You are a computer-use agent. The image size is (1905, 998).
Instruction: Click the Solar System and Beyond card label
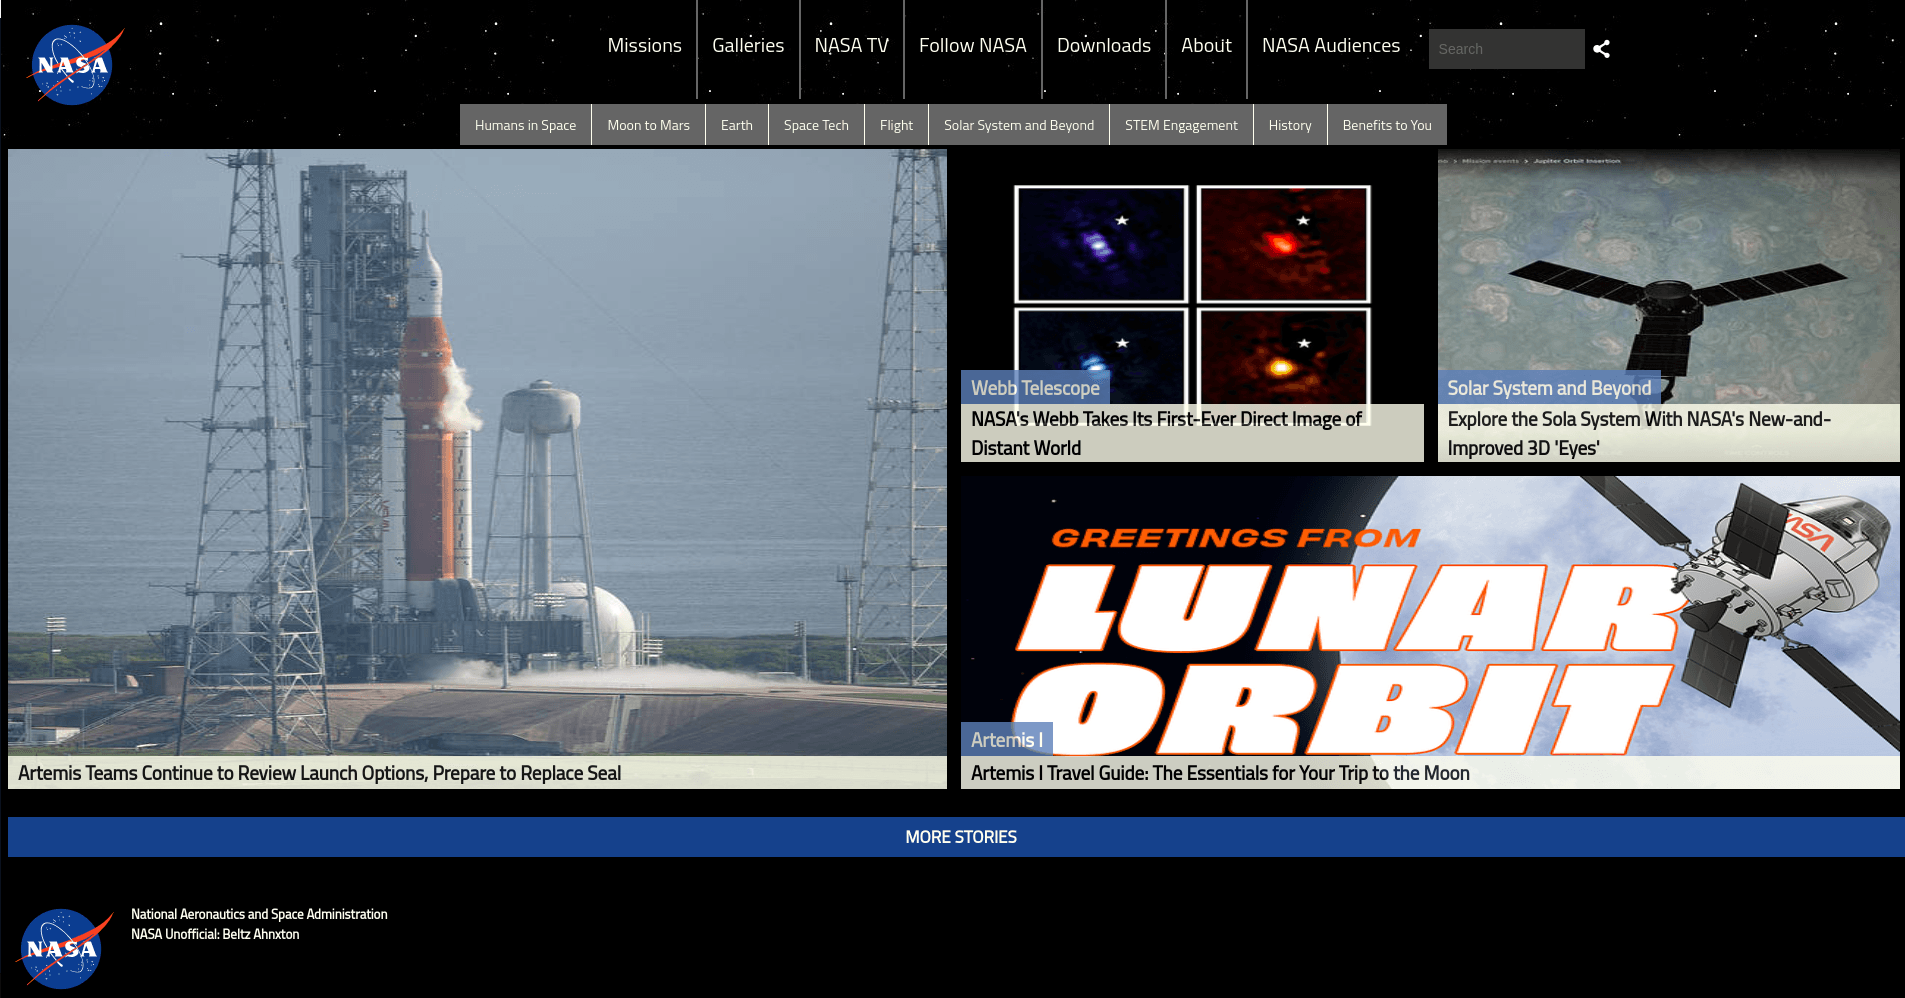(1549, 388)
